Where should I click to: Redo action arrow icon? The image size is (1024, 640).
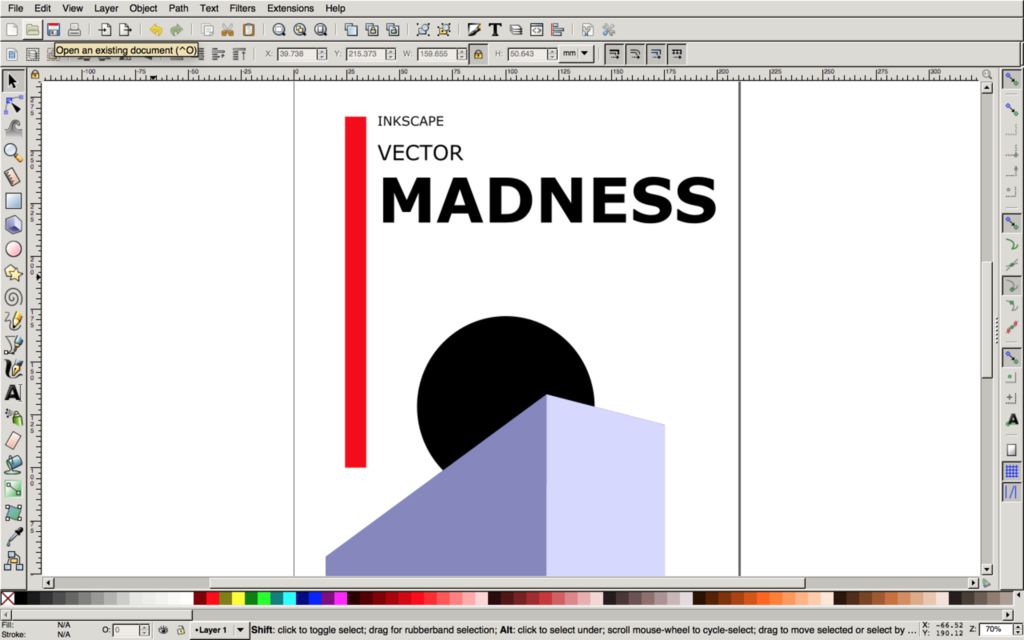[176, 30]
